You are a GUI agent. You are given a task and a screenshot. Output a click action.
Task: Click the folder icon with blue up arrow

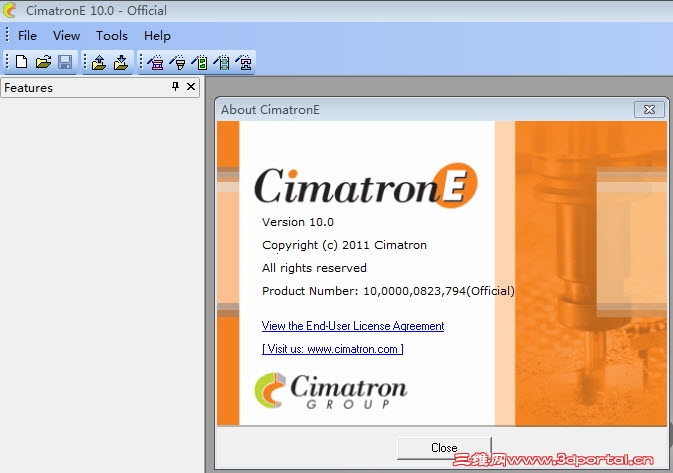click(x=99, y=62)
